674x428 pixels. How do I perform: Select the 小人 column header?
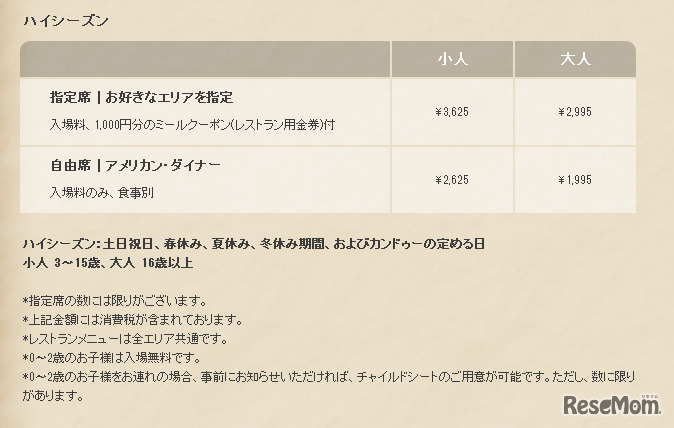pyautogui.click(x=451, y=59)
